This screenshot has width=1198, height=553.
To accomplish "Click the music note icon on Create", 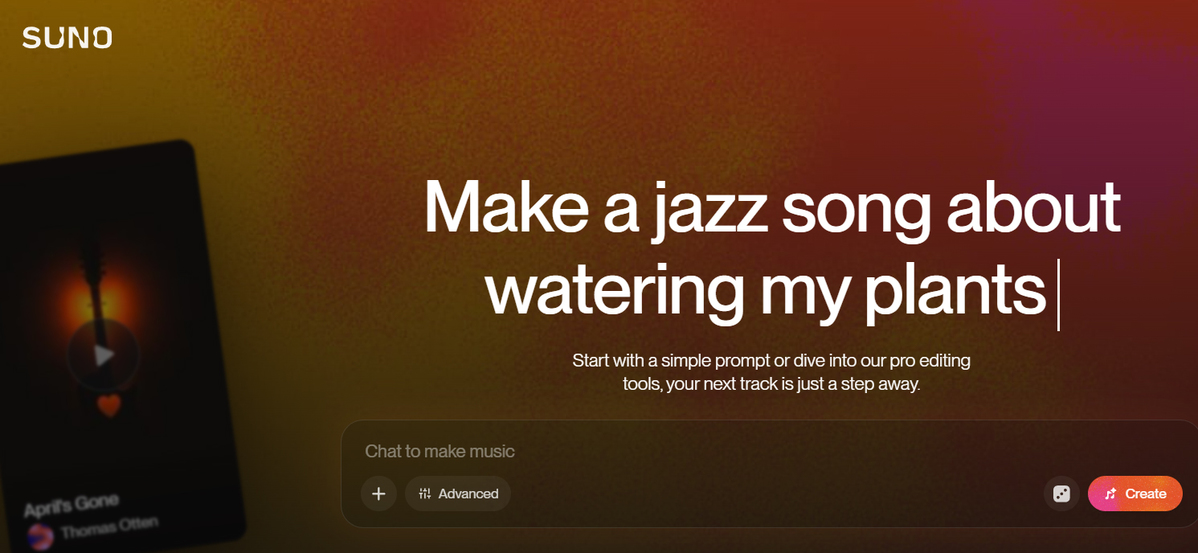I will pos(1110,493).
